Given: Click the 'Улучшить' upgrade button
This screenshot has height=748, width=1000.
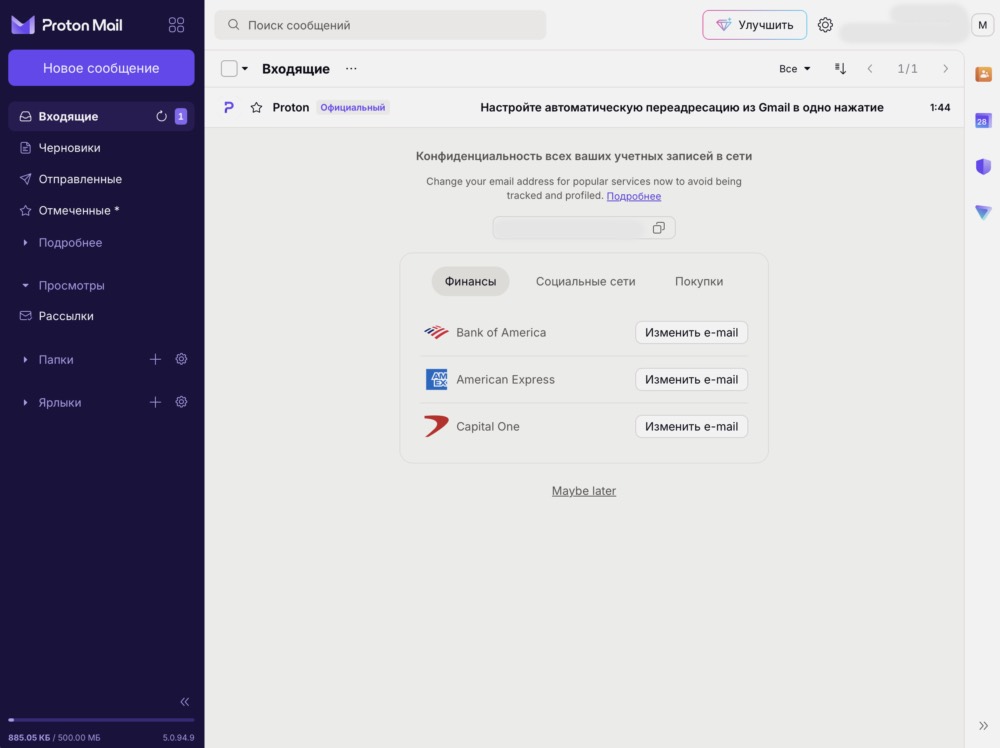Looking at the screenshot, I should point(754,25).
